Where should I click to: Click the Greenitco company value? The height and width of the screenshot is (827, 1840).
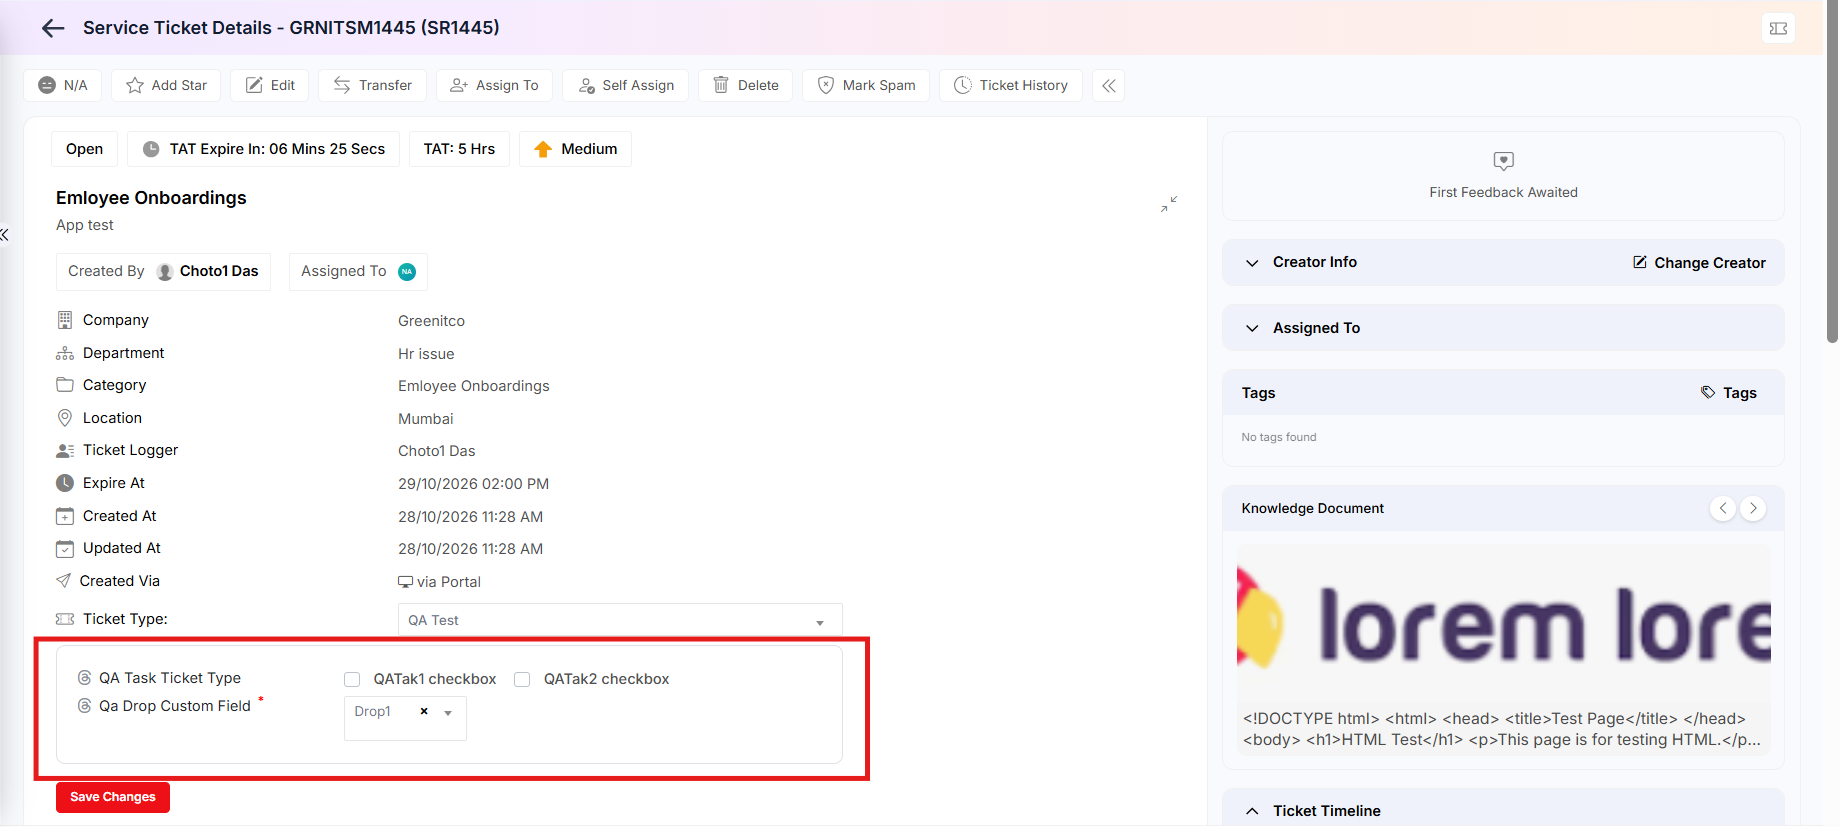click(431, 321)
